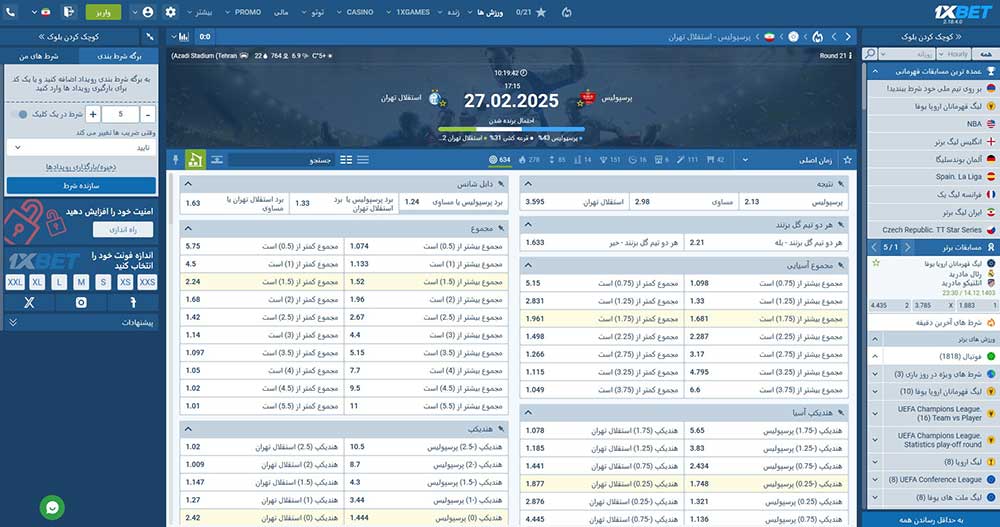
Task: Collapse the دابل شانس market section
Action: pos(188,184)
